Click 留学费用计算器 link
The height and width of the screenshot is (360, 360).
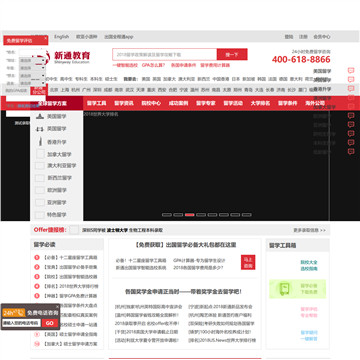215,65
